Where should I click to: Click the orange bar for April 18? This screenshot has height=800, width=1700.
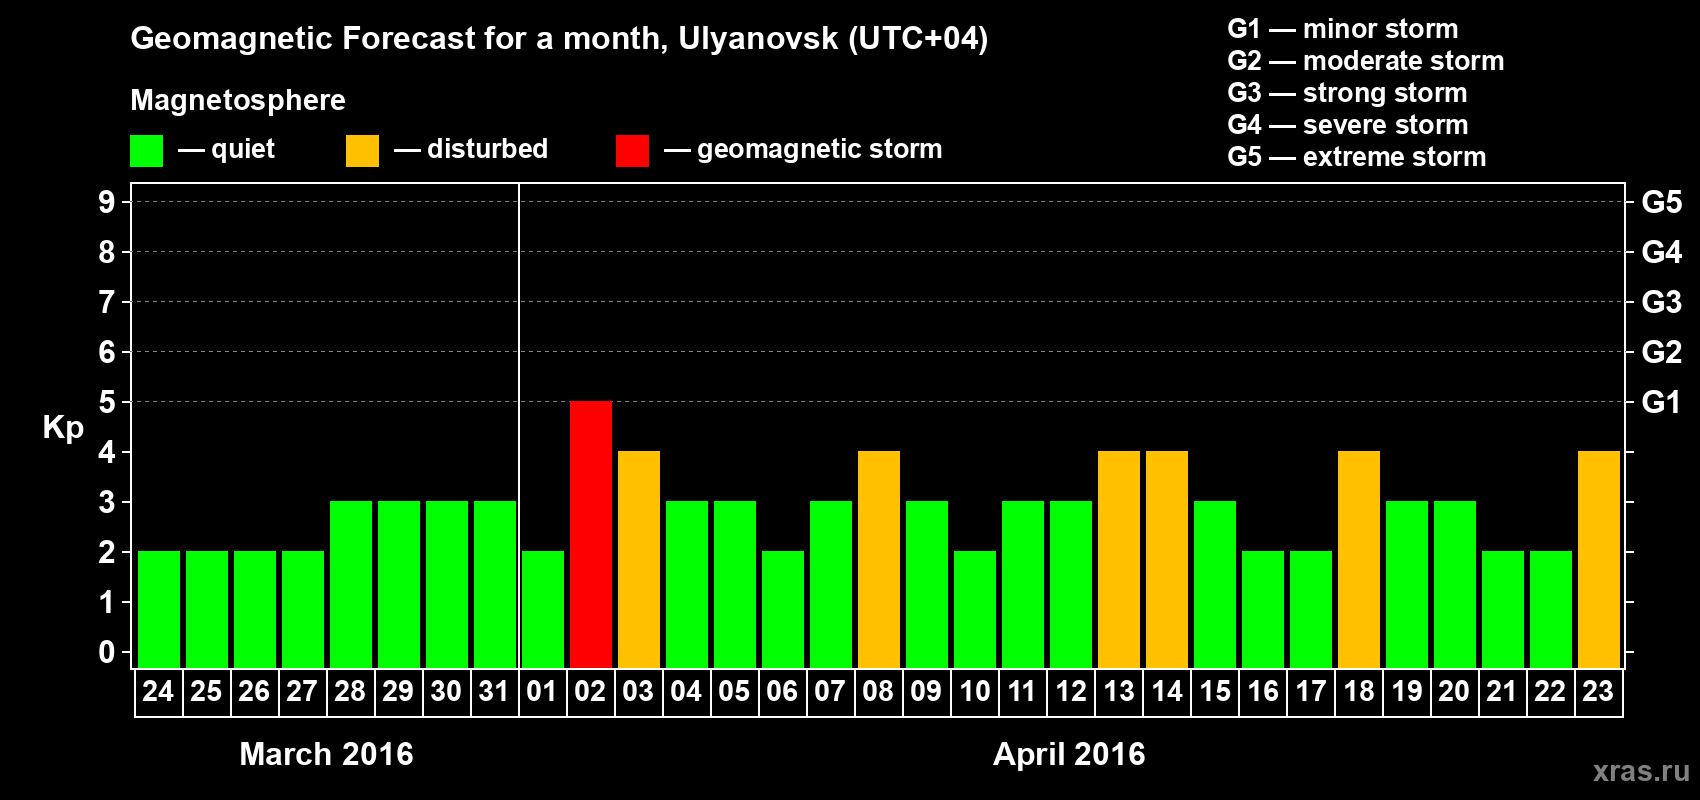tap(1359, 559)
